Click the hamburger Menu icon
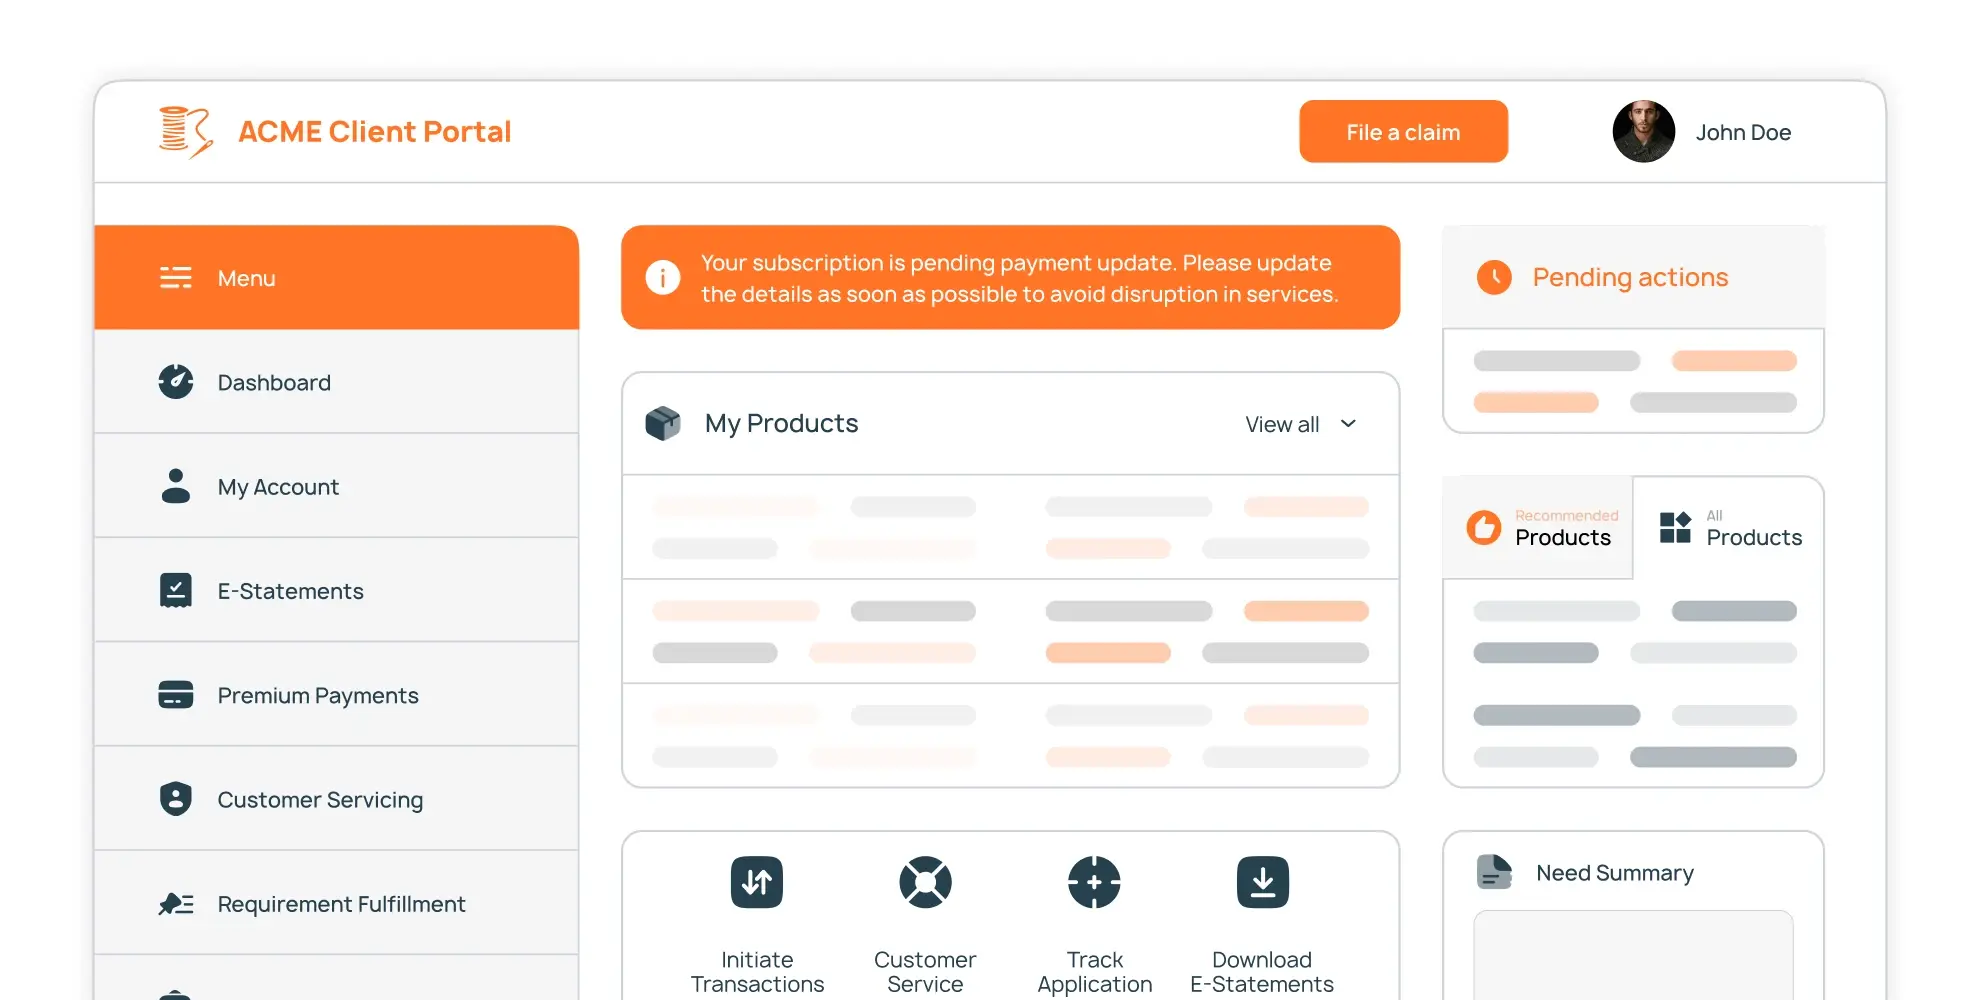 tap(176, 278)
